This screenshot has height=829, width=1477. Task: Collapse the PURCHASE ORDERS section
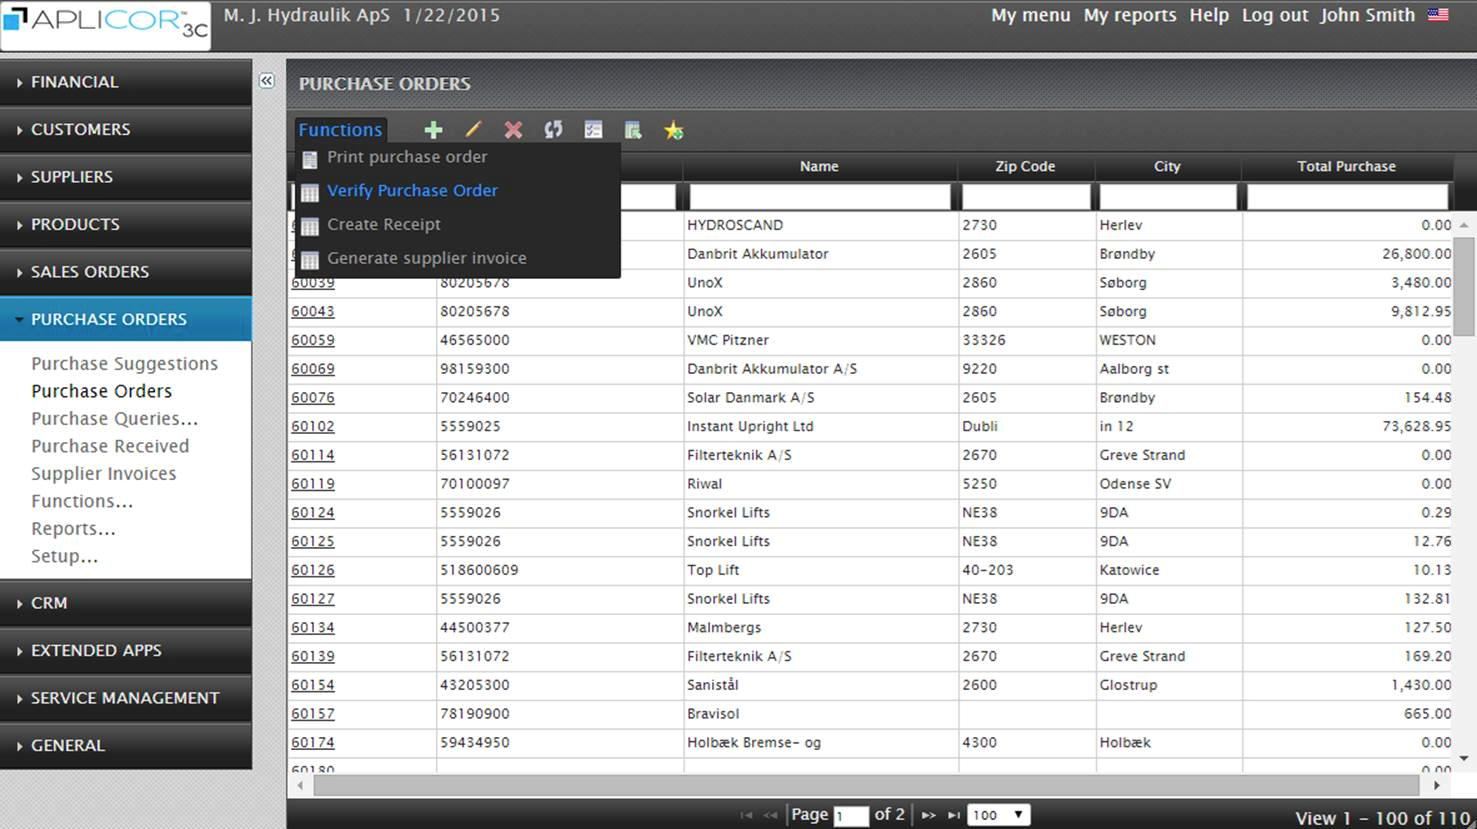click(x=125, y=319)
